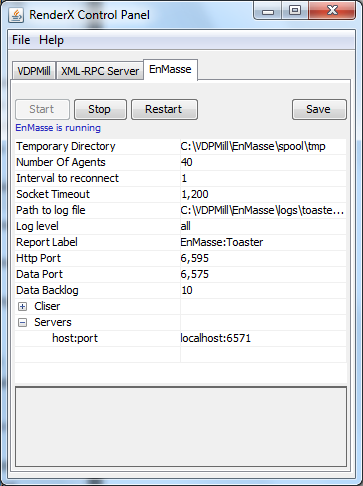Screen dimensions: 363x486
Task: Open the File menu
Action: [x=21, y=40]
